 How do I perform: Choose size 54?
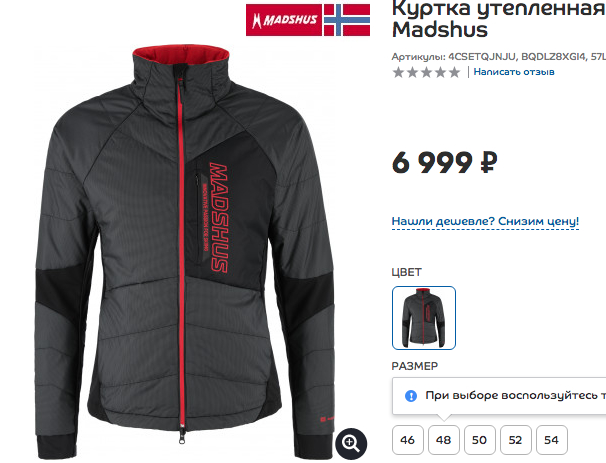click(552, 440)
